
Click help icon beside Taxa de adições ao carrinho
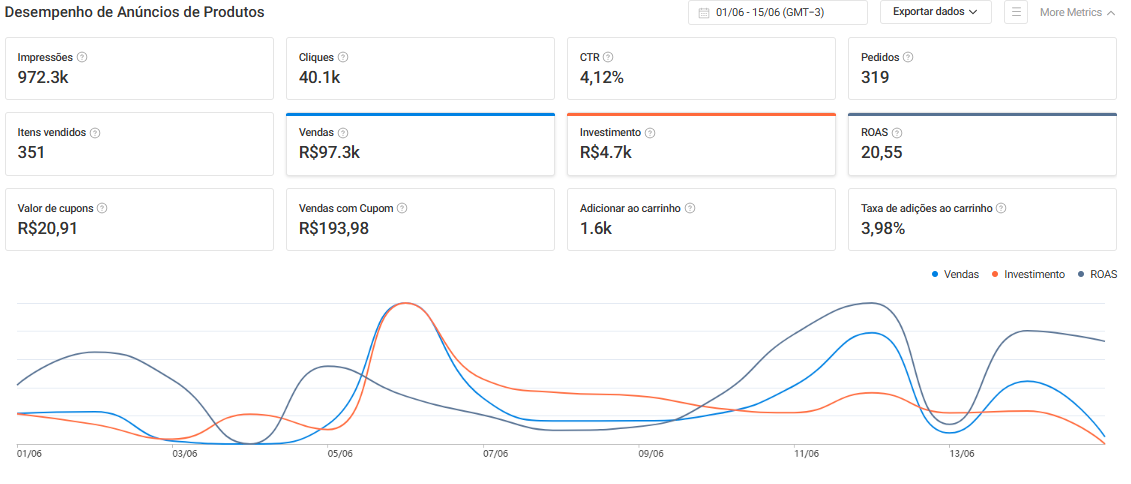1000,208
